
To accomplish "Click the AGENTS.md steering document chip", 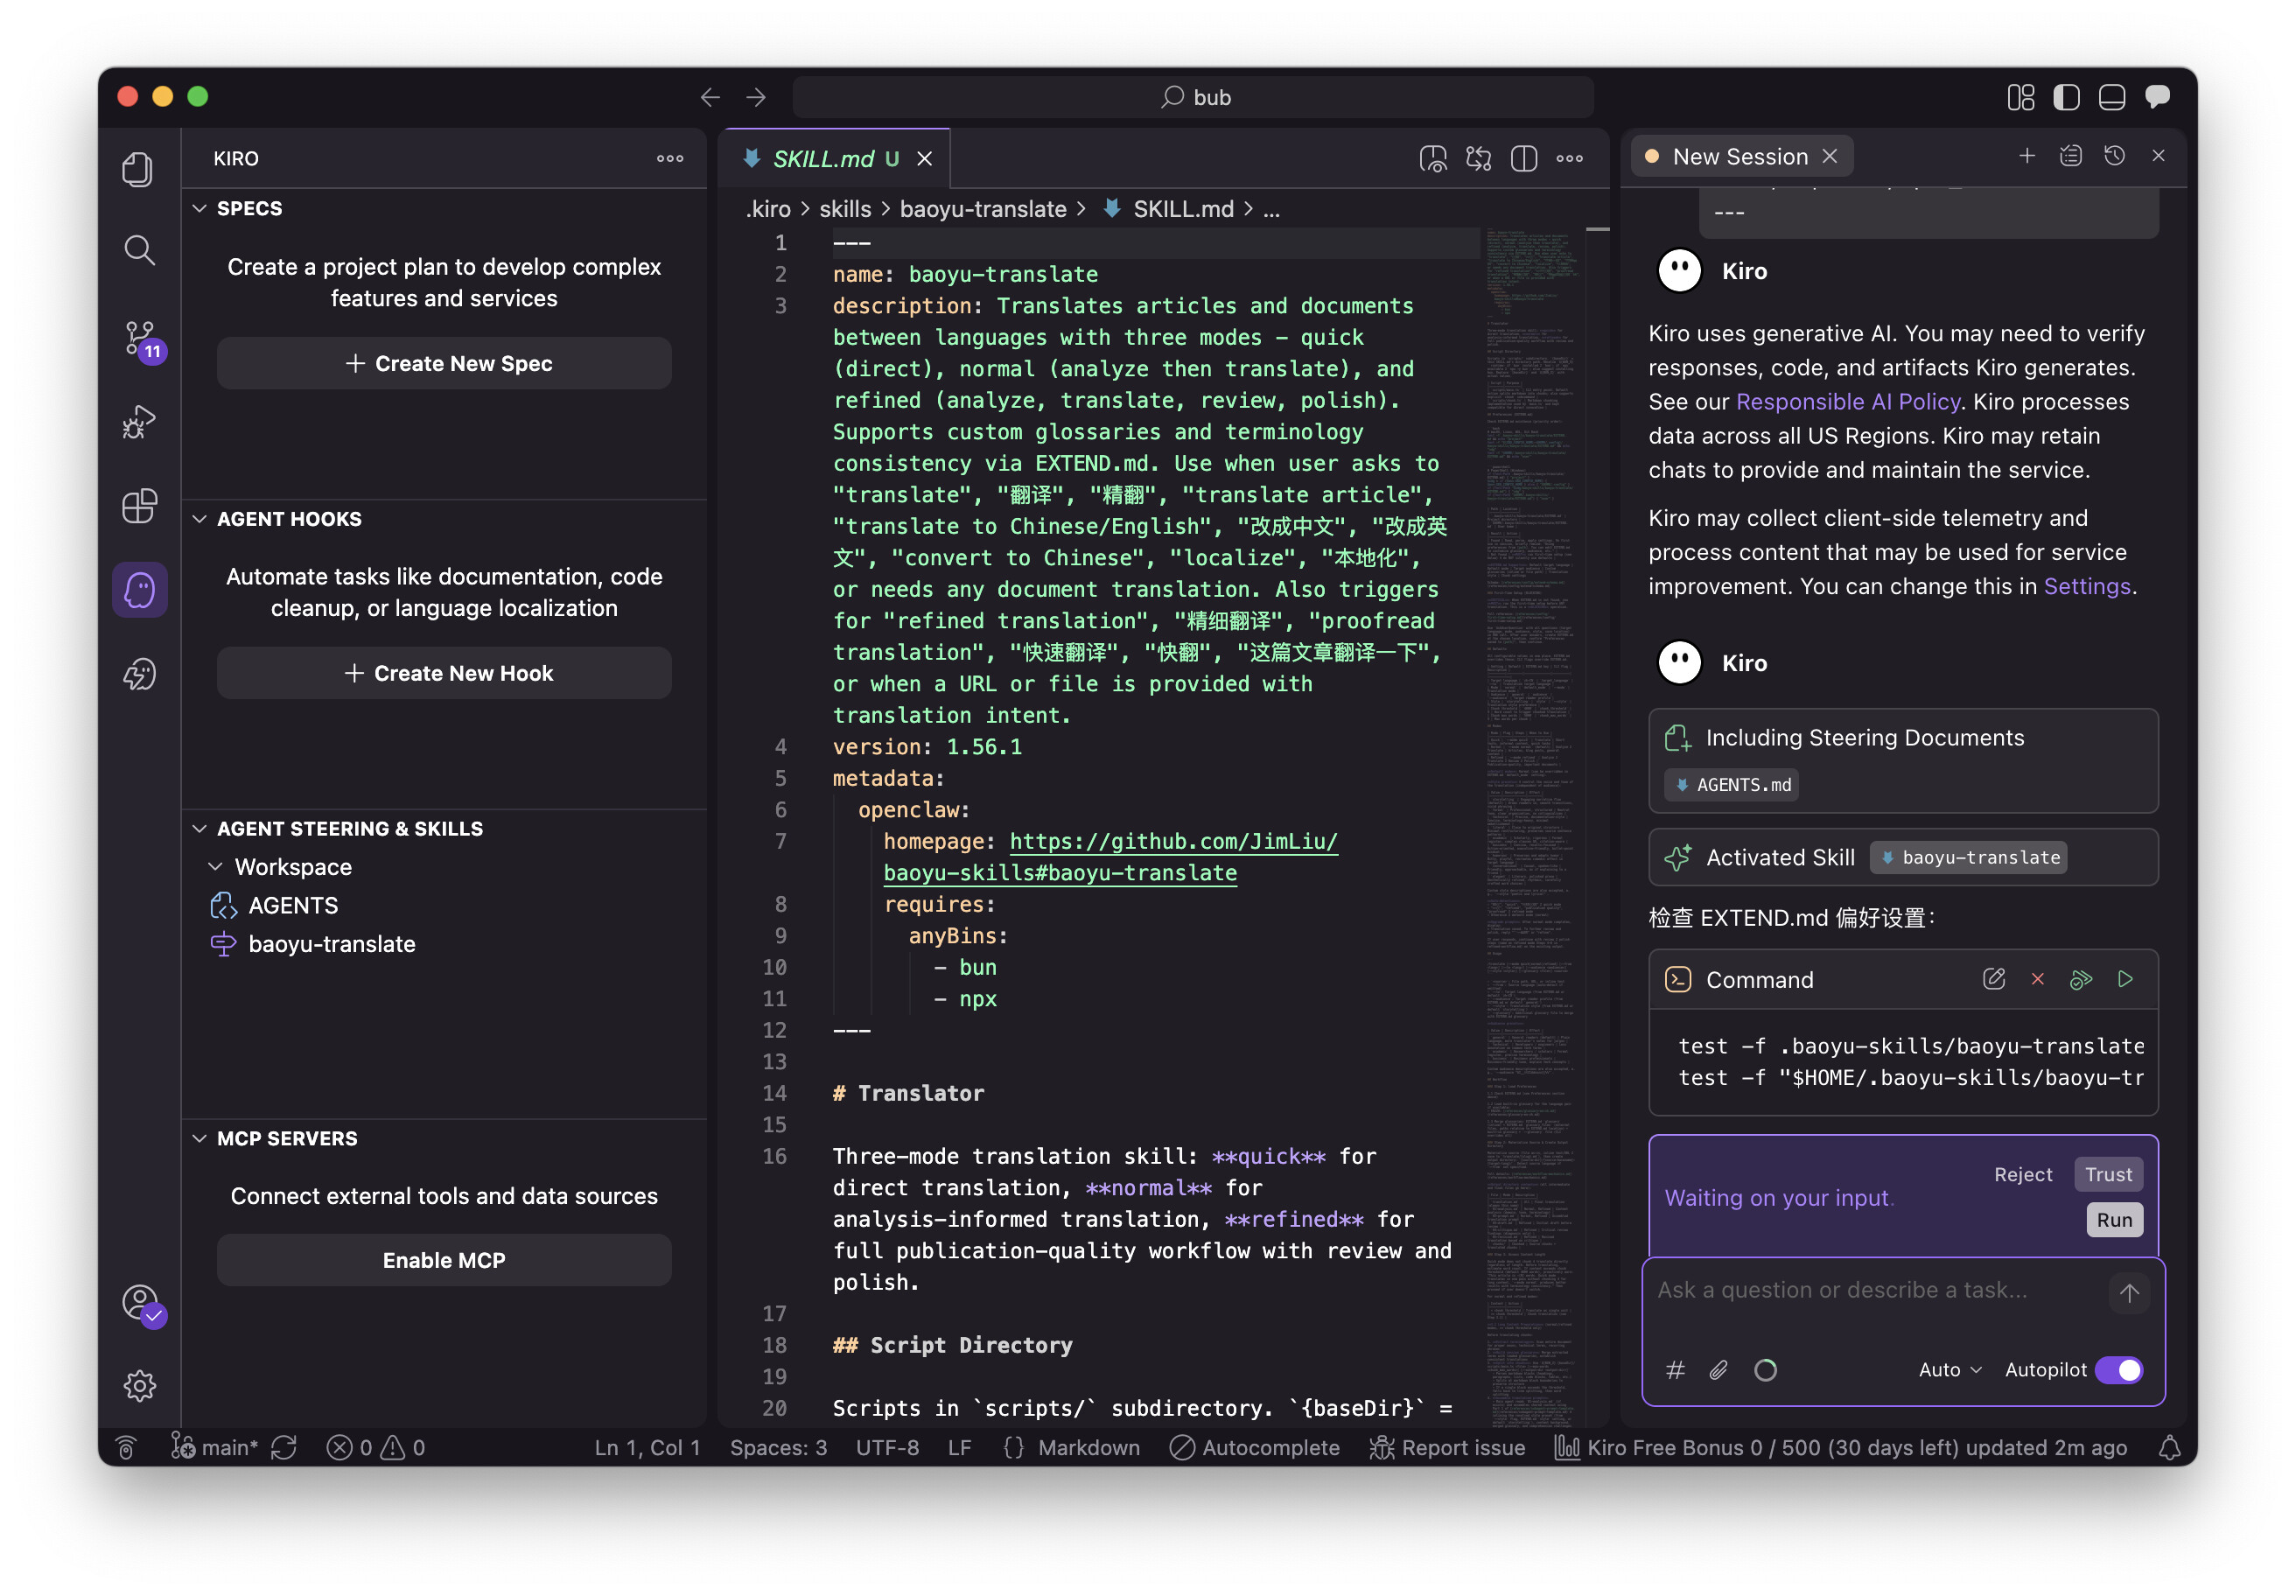I will coord(1732,785).
